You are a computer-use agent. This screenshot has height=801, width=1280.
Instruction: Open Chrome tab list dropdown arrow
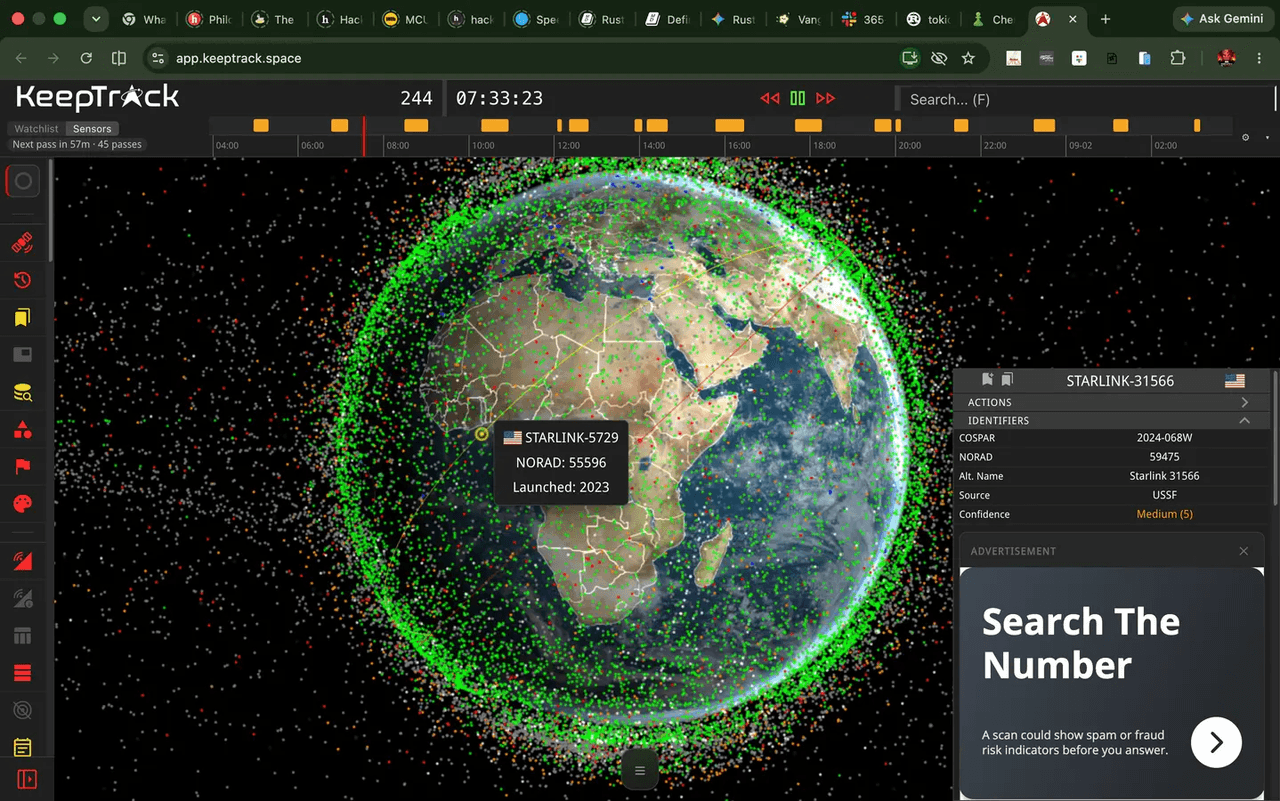point(96,19)
